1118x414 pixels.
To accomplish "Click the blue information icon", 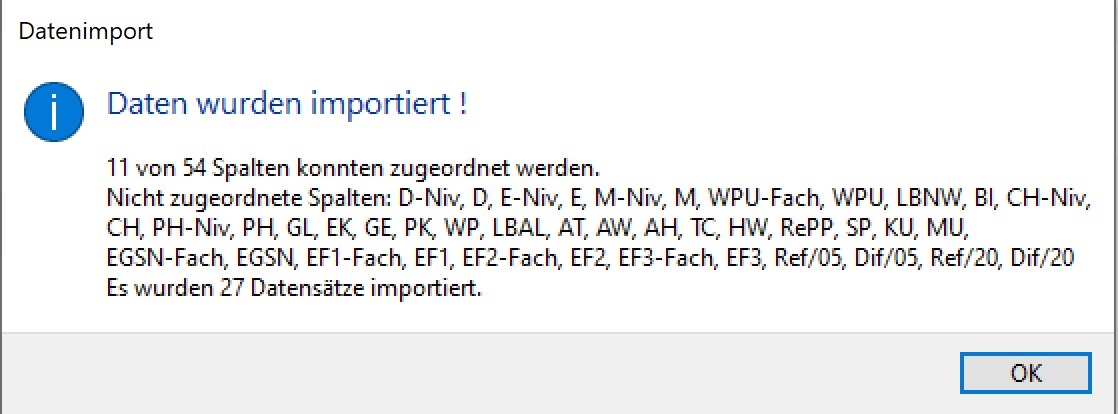I will pos(54,112).
